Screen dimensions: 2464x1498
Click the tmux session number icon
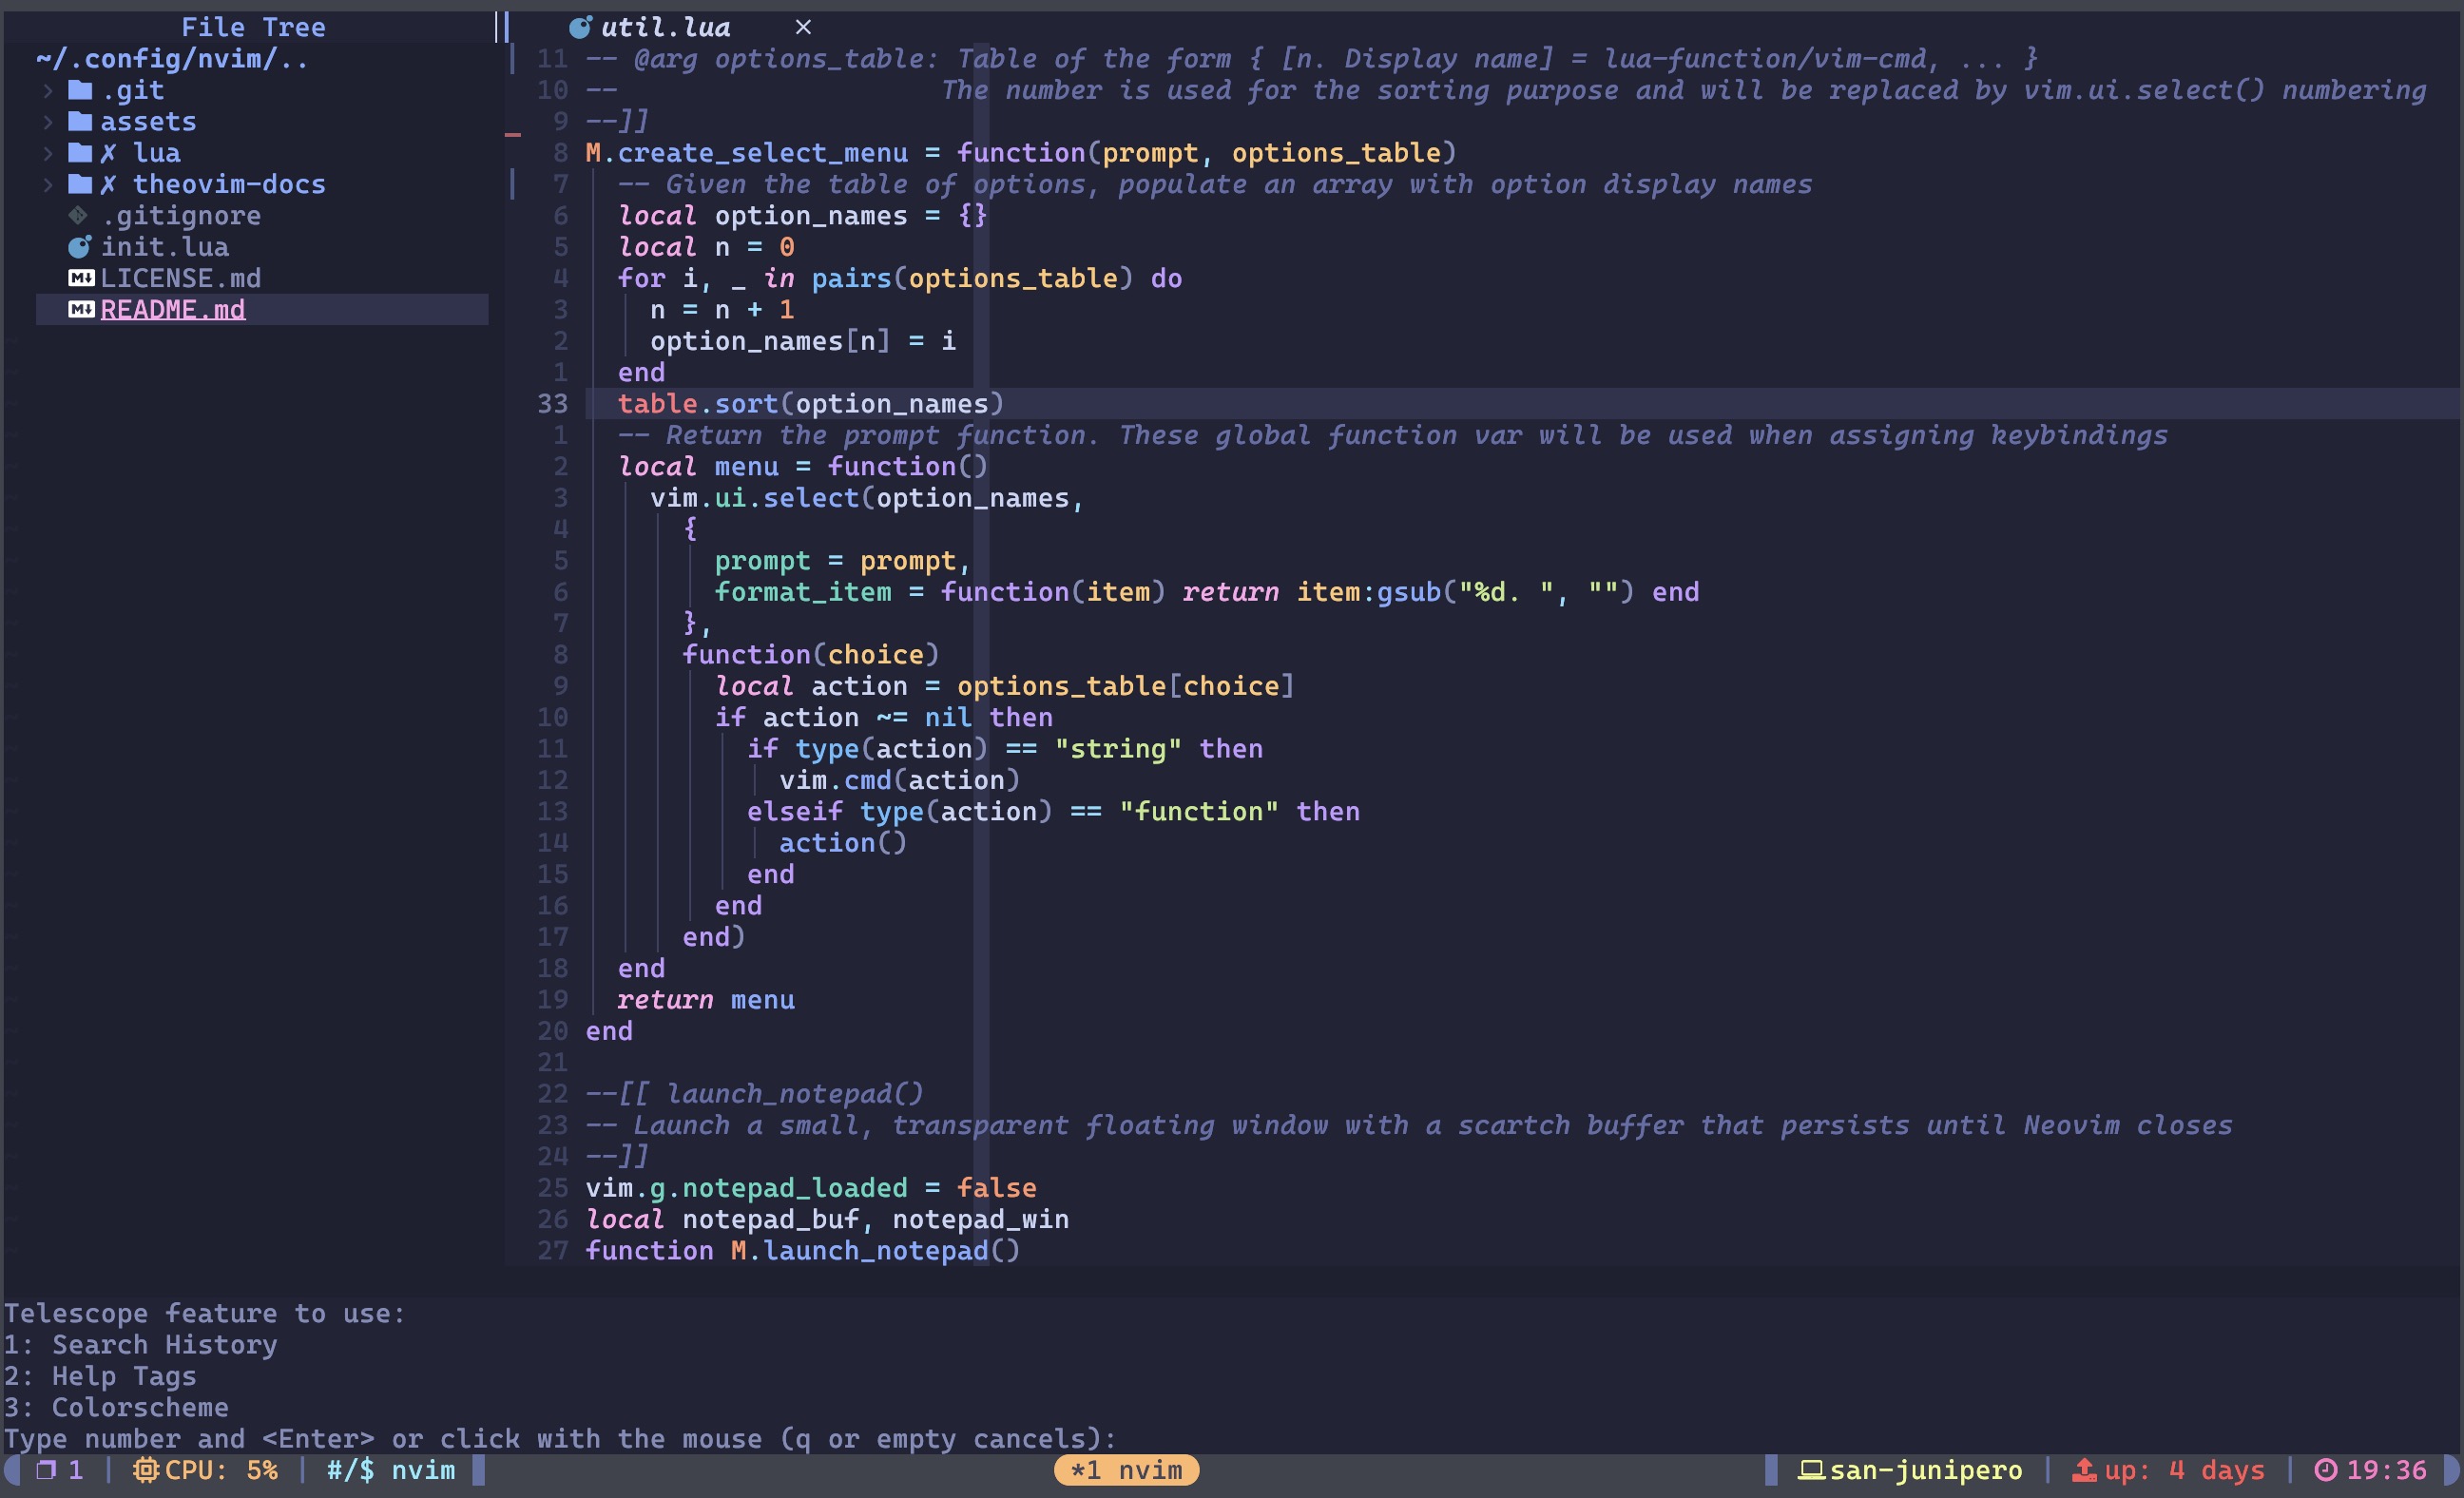coord(46,1470)
